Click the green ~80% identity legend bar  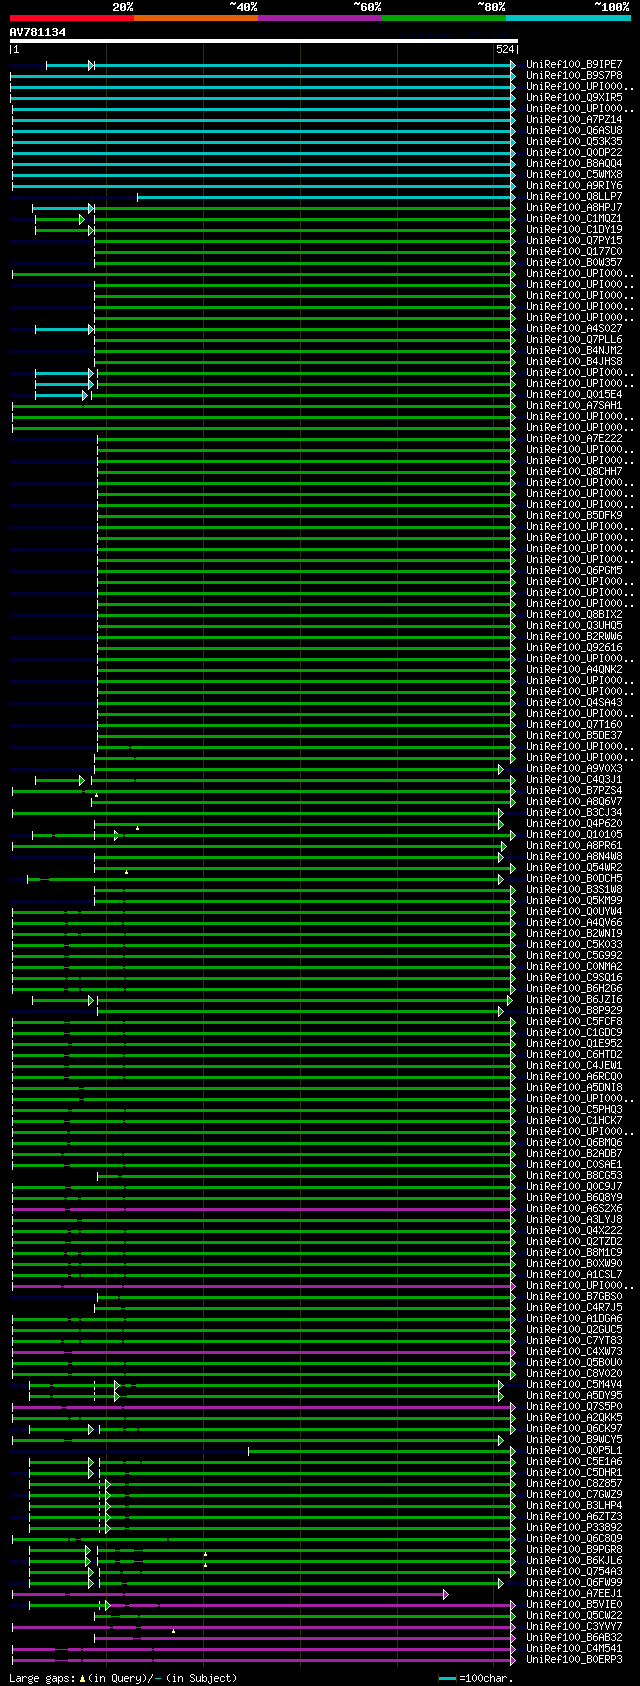pos(443,18)
